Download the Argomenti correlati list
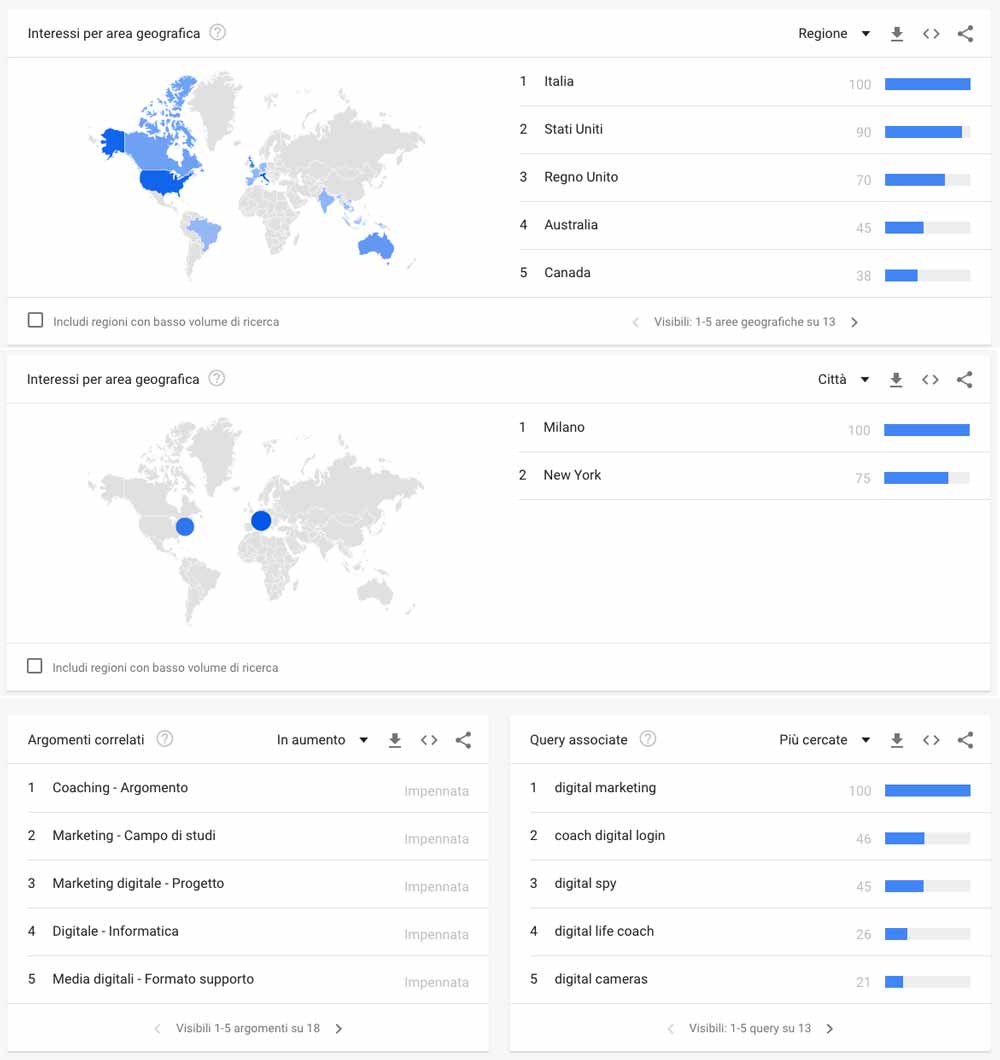The height and width of the screenshot is (1060, 1000). click(395, 740)
